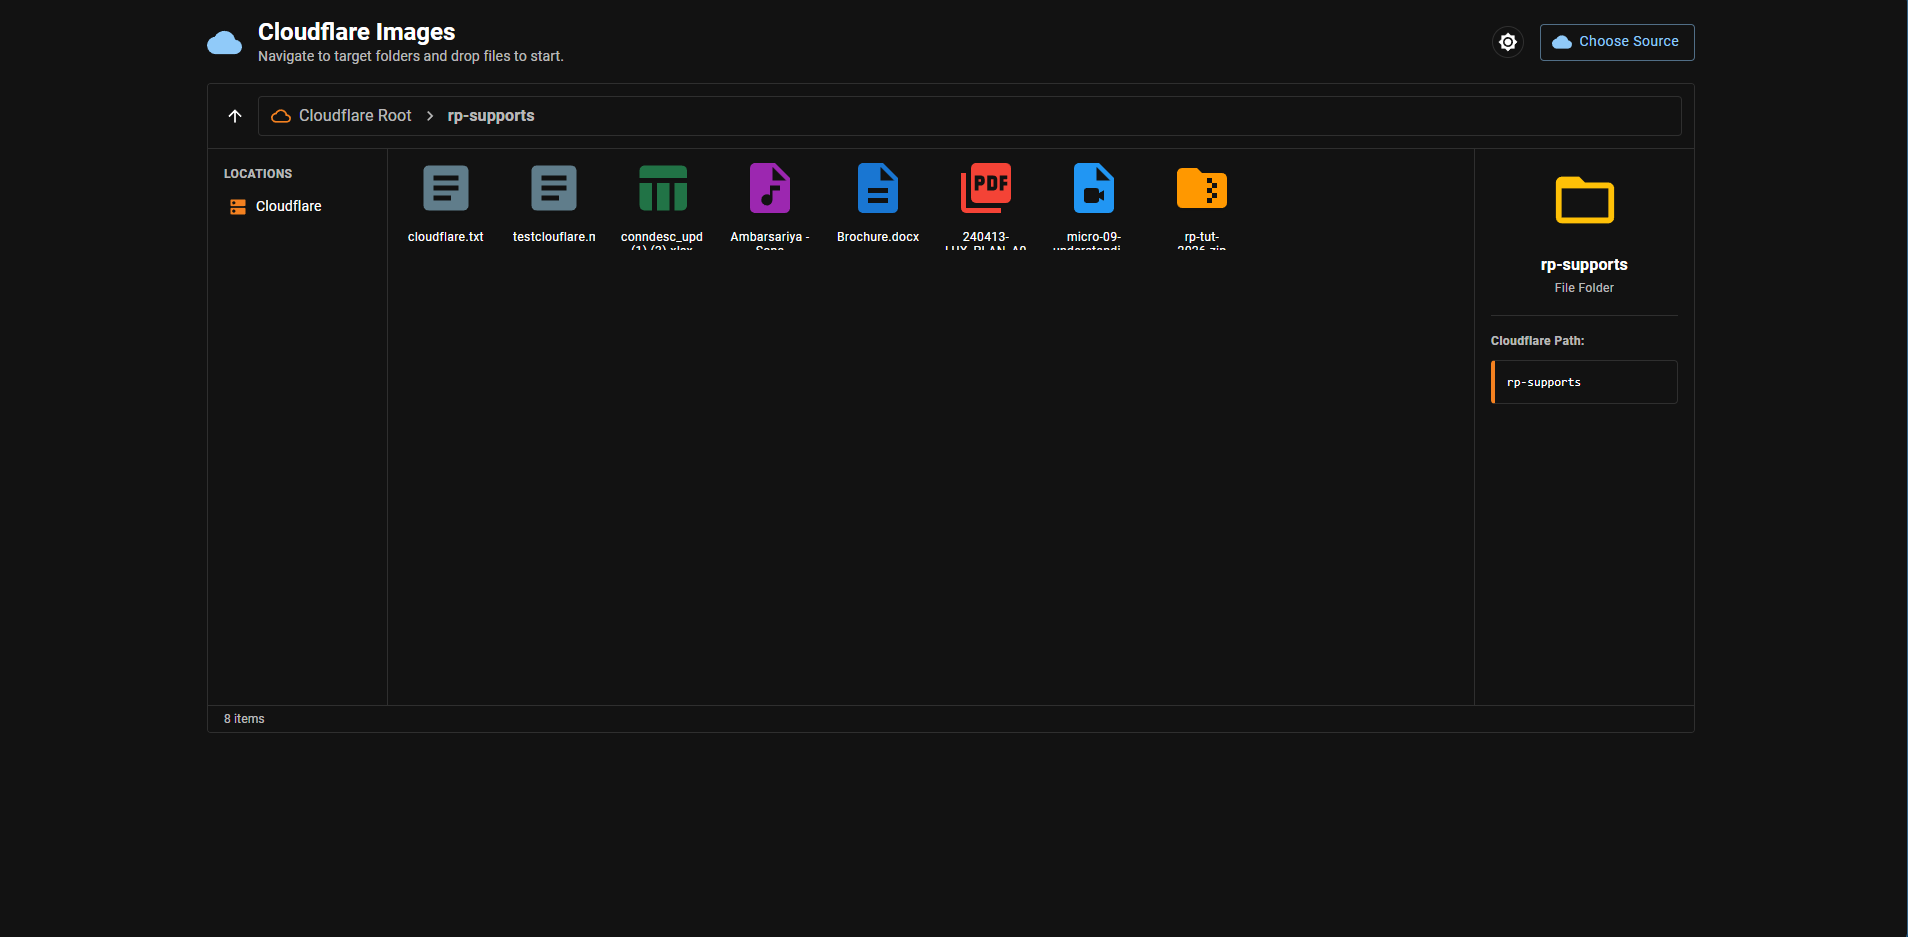Navigate to Cloudflare Root breadcrumb
This screenshot has height=937, width=1908.
355,116
